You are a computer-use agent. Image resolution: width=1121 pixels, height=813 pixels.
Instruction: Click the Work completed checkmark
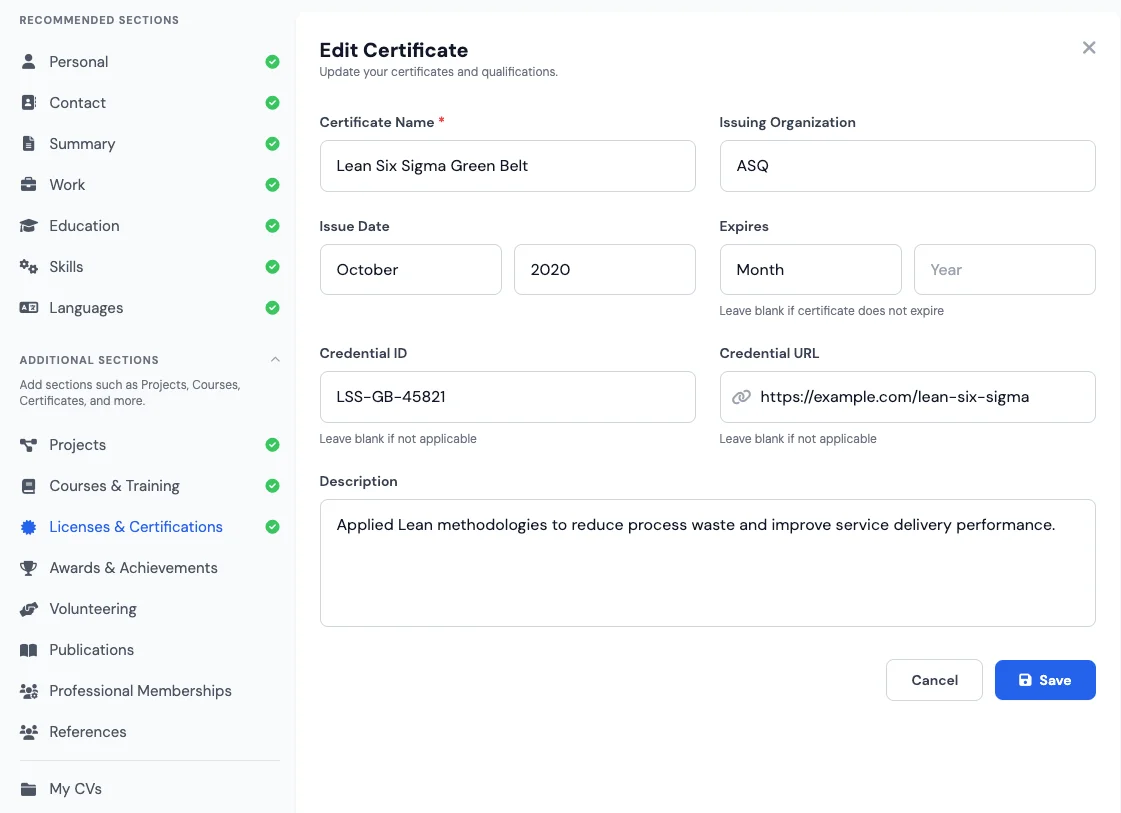tap(272, 184)
